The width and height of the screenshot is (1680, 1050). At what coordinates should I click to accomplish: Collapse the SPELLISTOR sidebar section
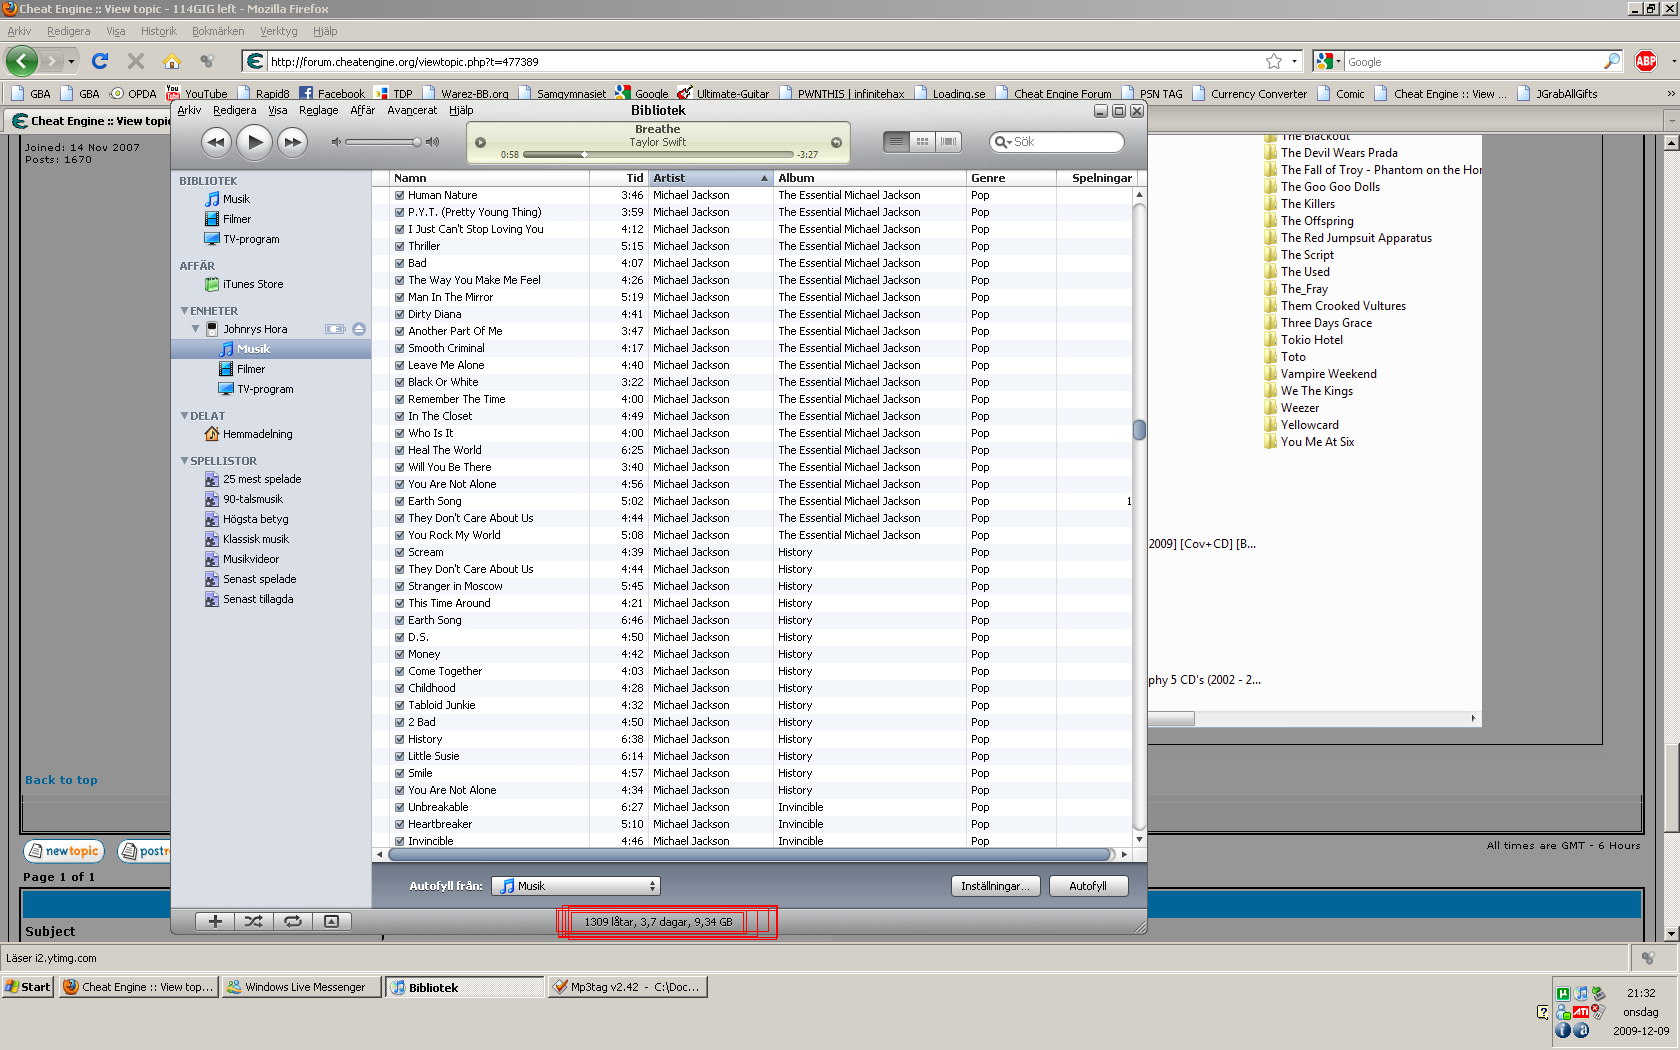184,461
